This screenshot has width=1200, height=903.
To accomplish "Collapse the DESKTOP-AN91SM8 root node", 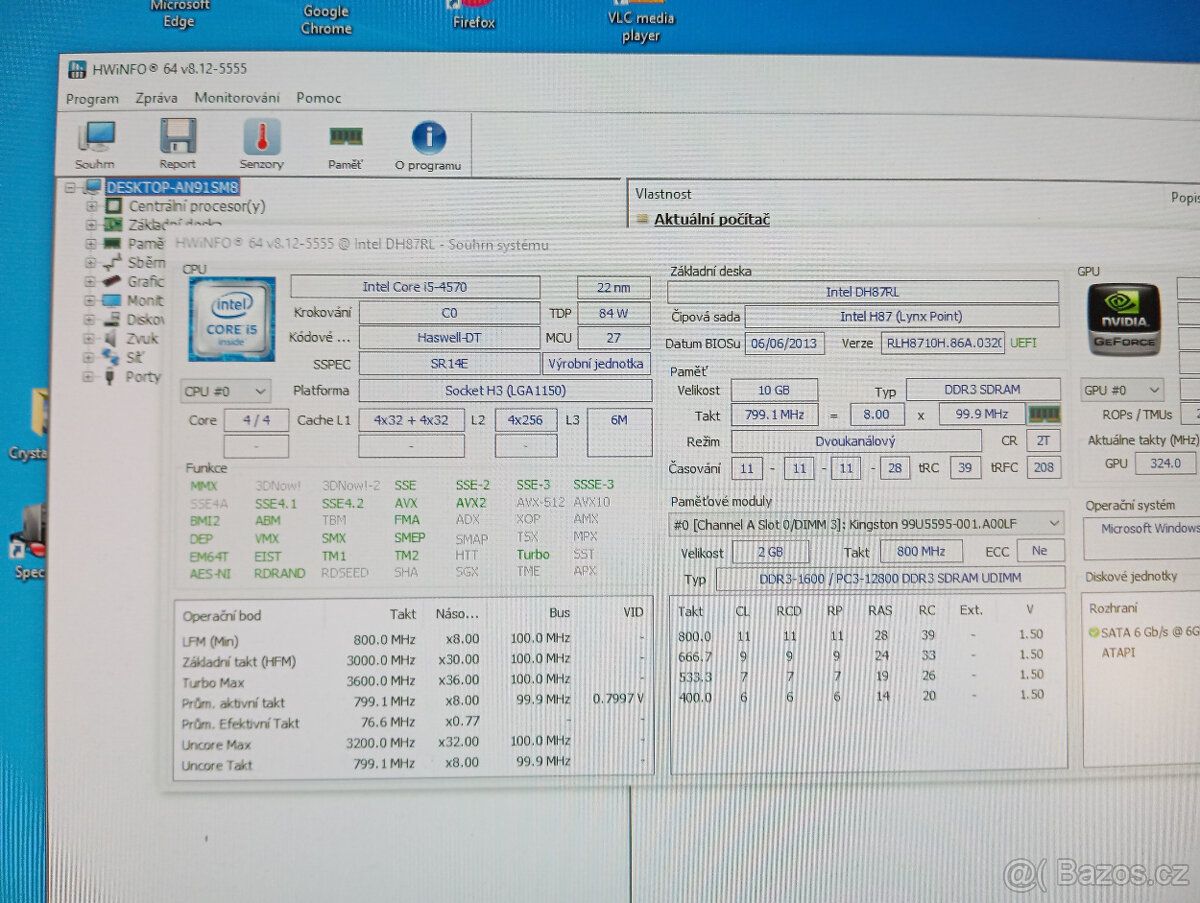I will click(x=70, y=187).
